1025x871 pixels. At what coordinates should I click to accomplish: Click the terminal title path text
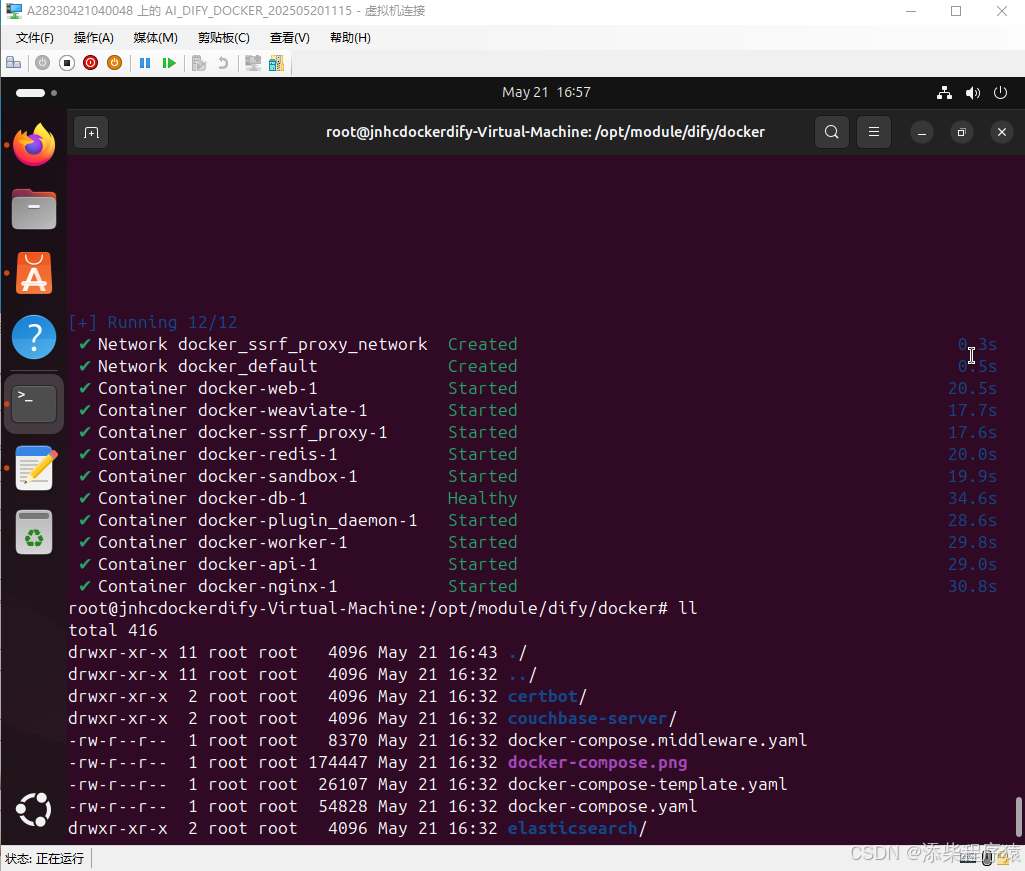coord(545,132)
